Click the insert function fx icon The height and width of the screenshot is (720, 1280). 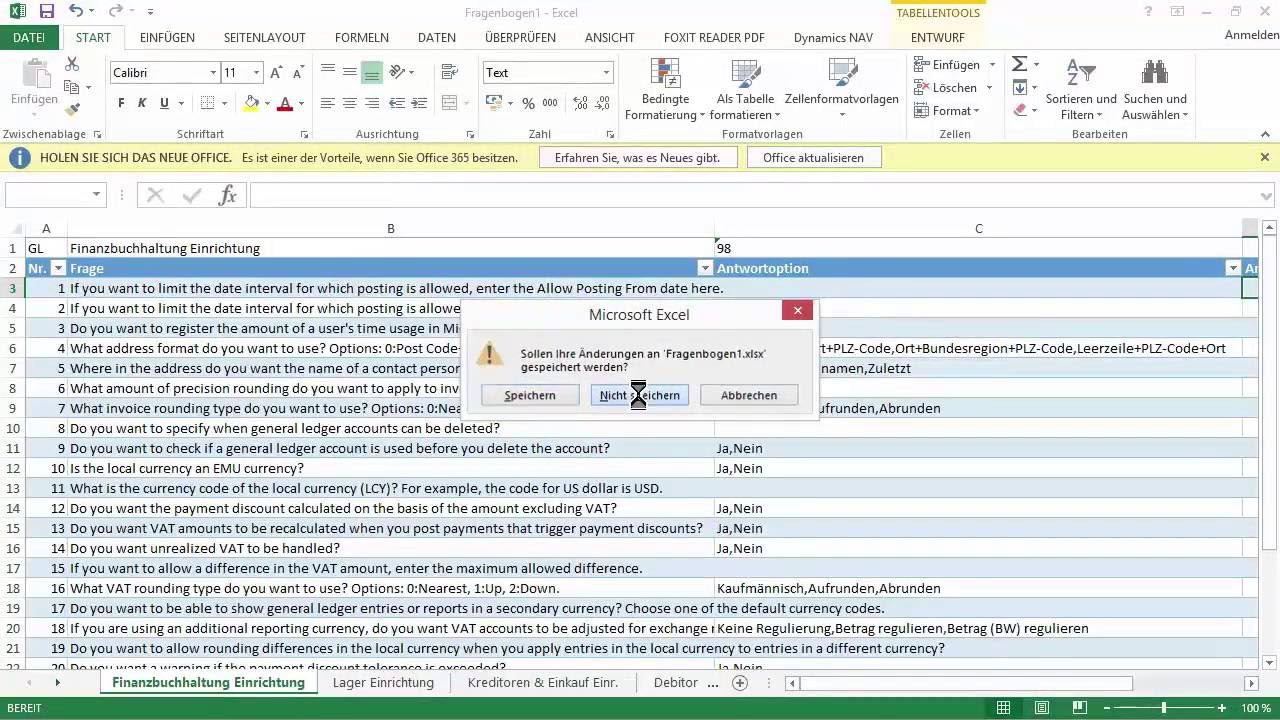[x=228, y=195]
